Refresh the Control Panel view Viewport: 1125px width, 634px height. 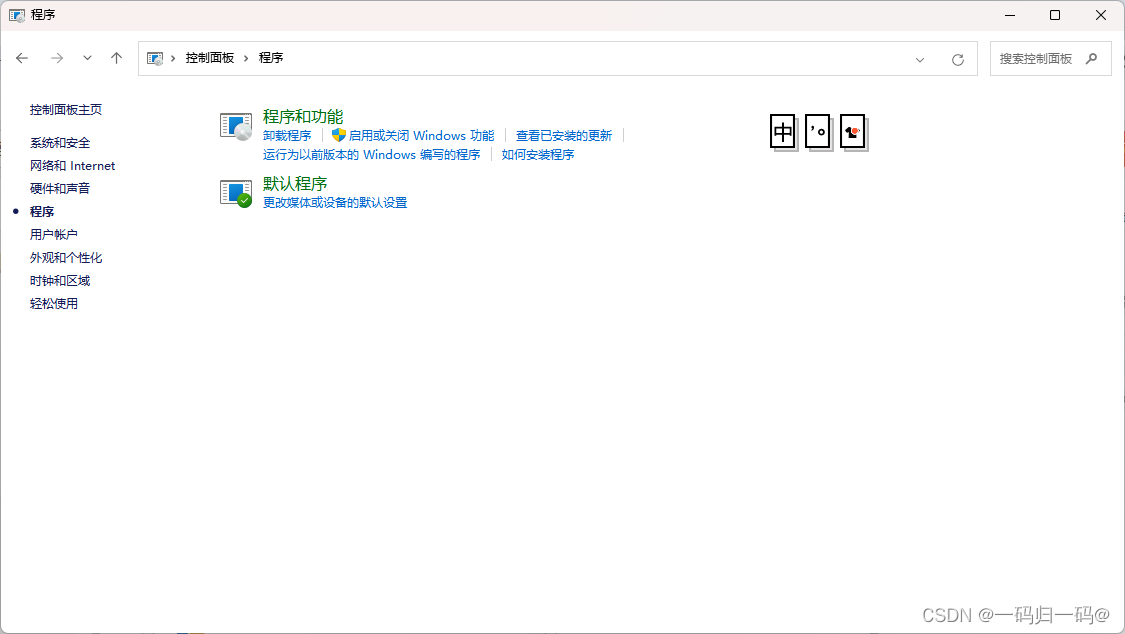958,60
